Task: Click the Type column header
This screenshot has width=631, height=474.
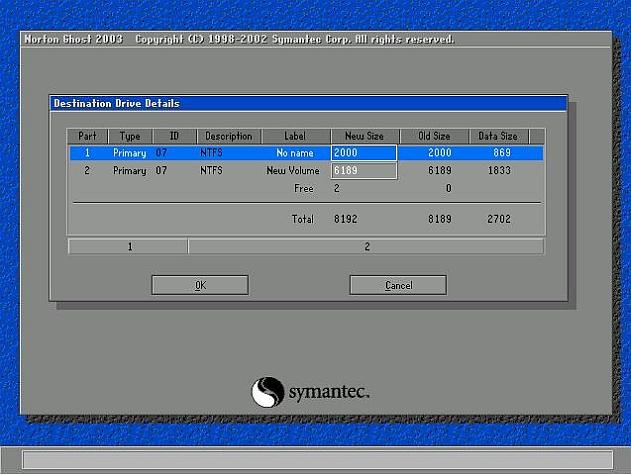Action: coord(130,136)
